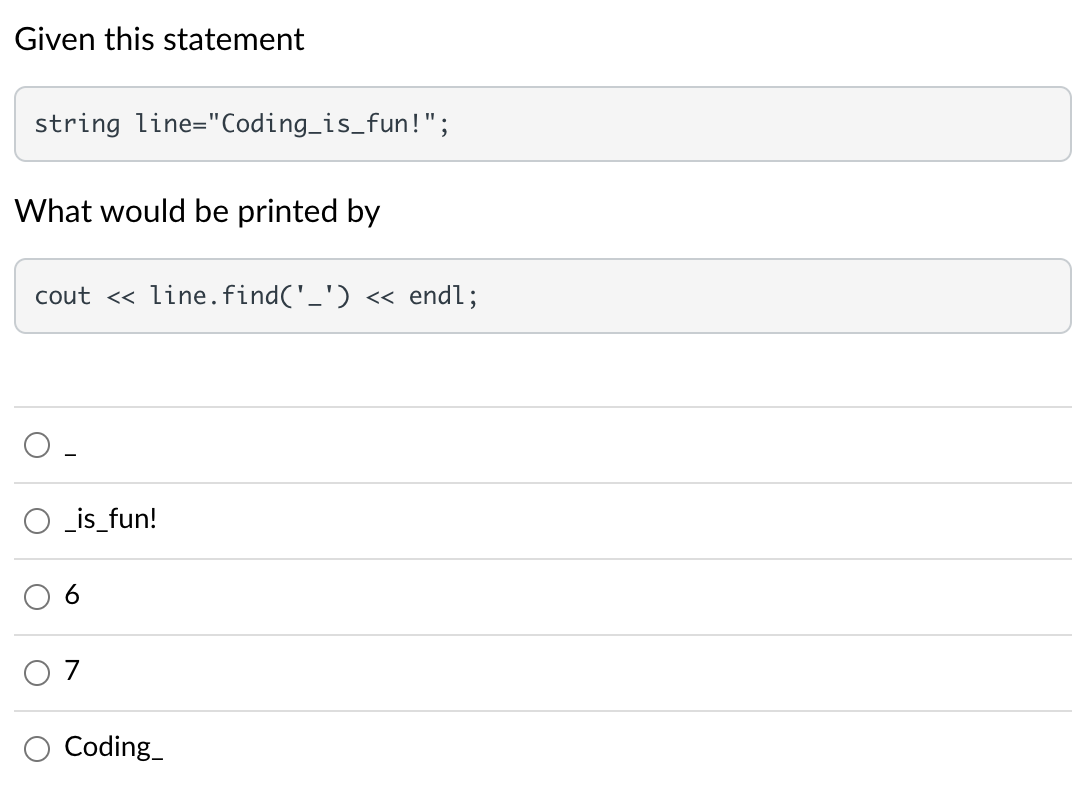Click the "endl" word in the code
This screenshot has height=804, width=1084.
tap(437, 296)
